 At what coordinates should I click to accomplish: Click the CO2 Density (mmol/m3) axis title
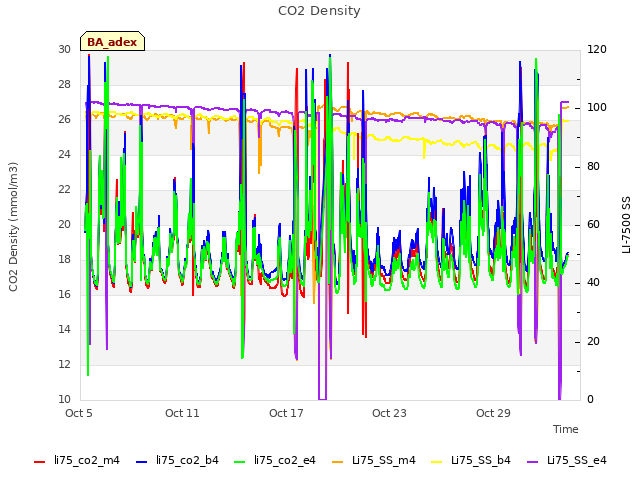pos(13,227)
